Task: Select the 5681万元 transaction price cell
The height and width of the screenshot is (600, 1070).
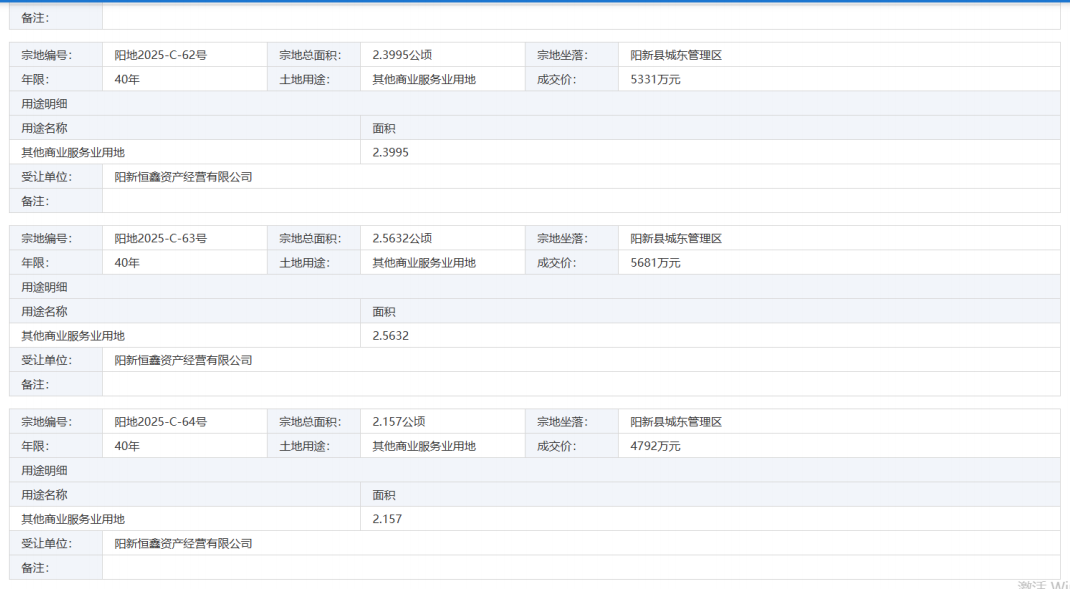Action: [x=655, y=263]
